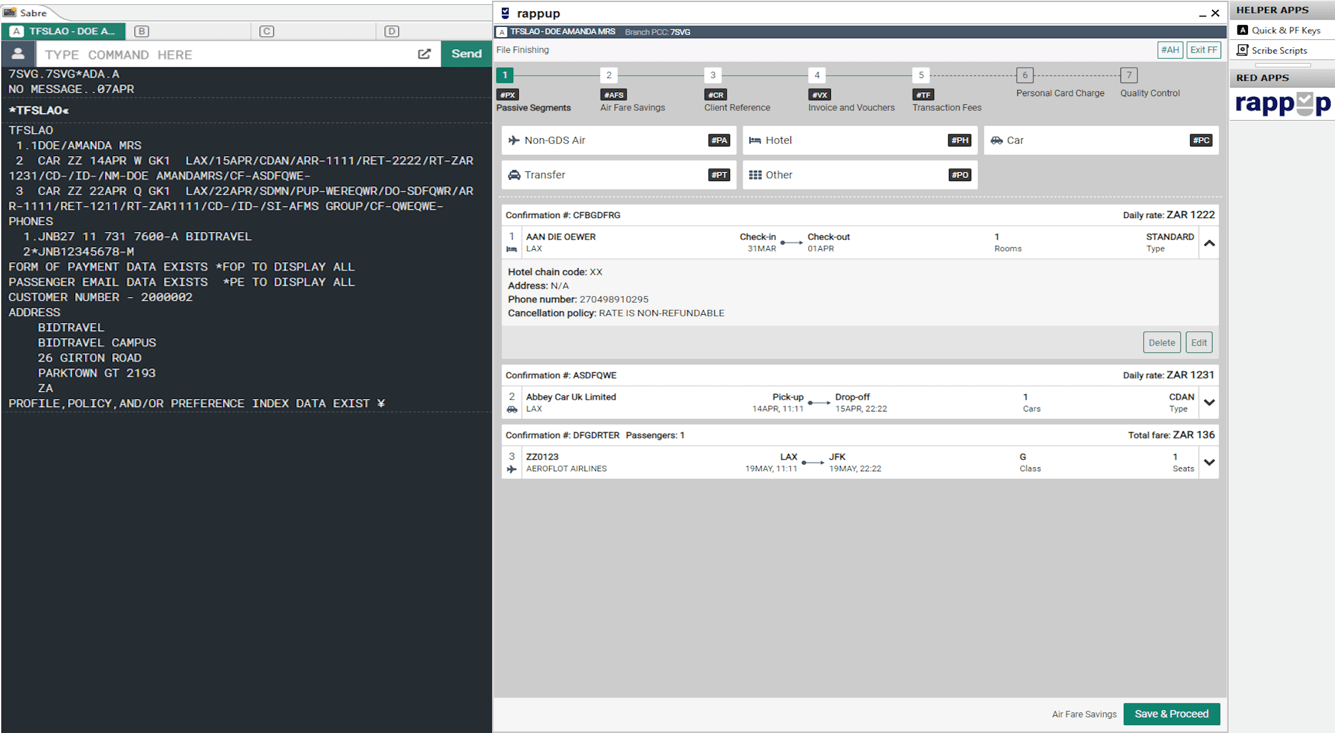The image size is (1335, 733).
Task: Click the Exit FF button
Action: (x=1204, y=50)
